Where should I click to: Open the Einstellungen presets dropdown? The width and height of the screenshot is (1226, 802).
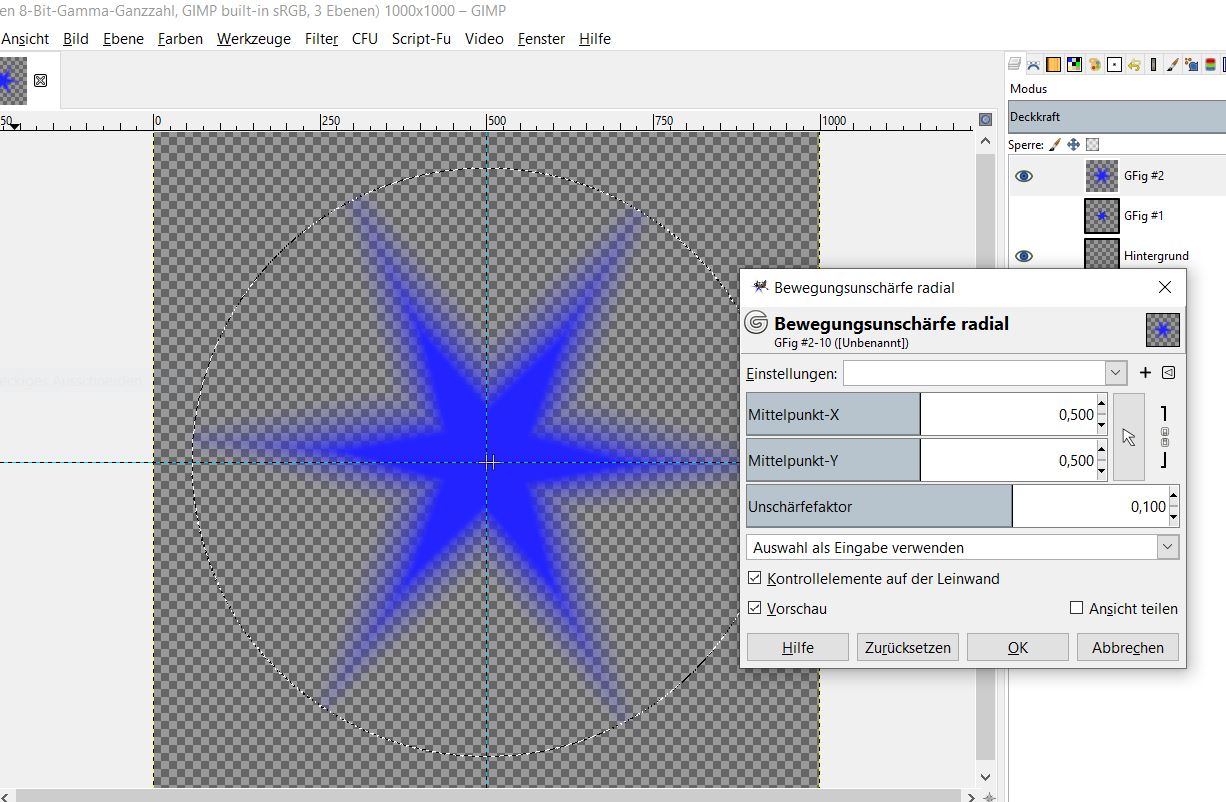(1116, 373)
